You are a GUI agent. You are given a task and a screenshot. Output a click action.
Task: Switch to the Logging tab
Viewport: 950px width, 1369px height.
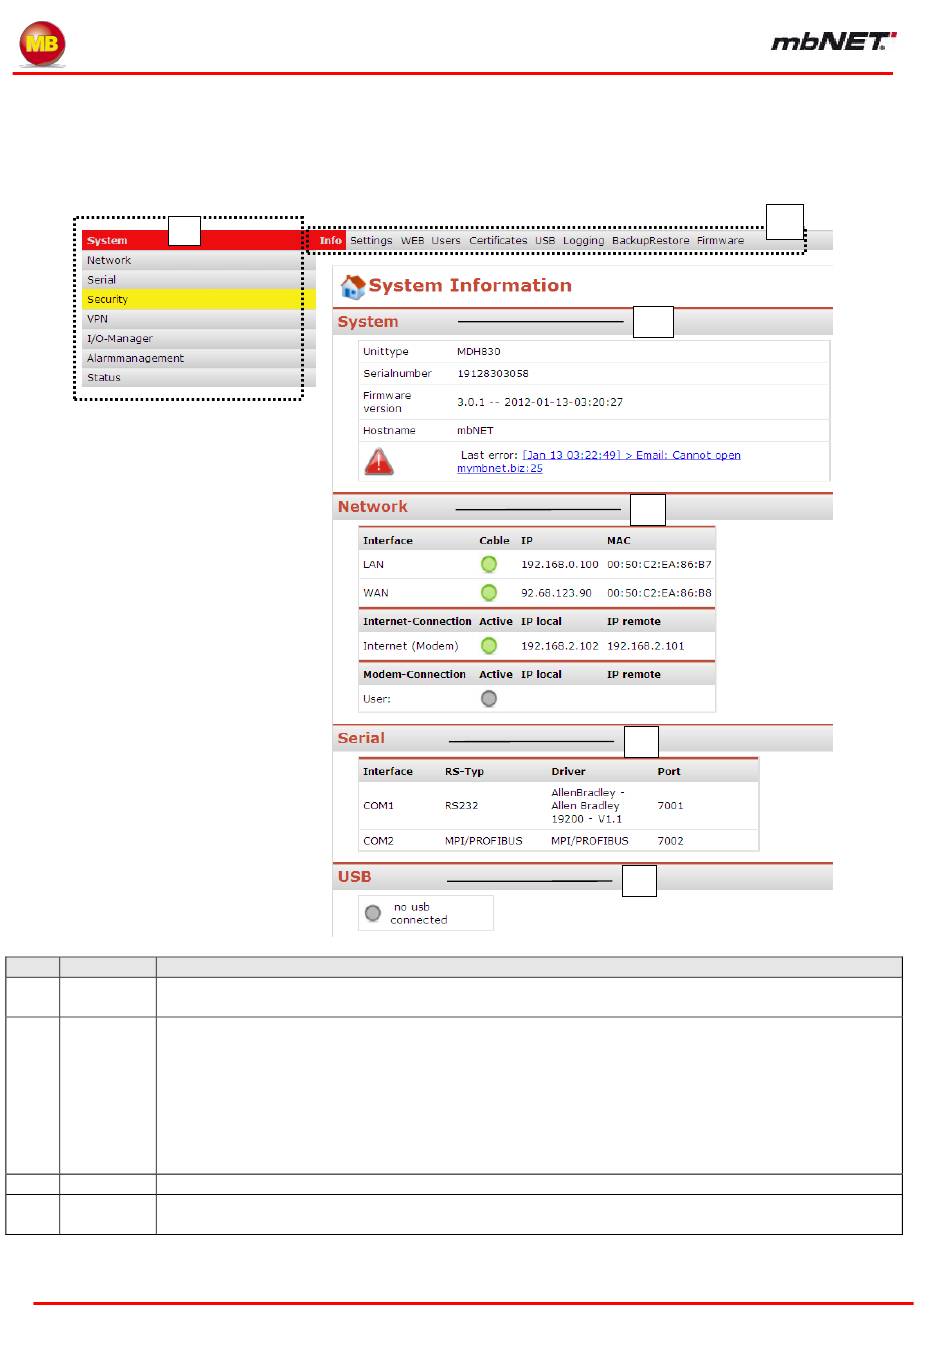tap(583, 241)
